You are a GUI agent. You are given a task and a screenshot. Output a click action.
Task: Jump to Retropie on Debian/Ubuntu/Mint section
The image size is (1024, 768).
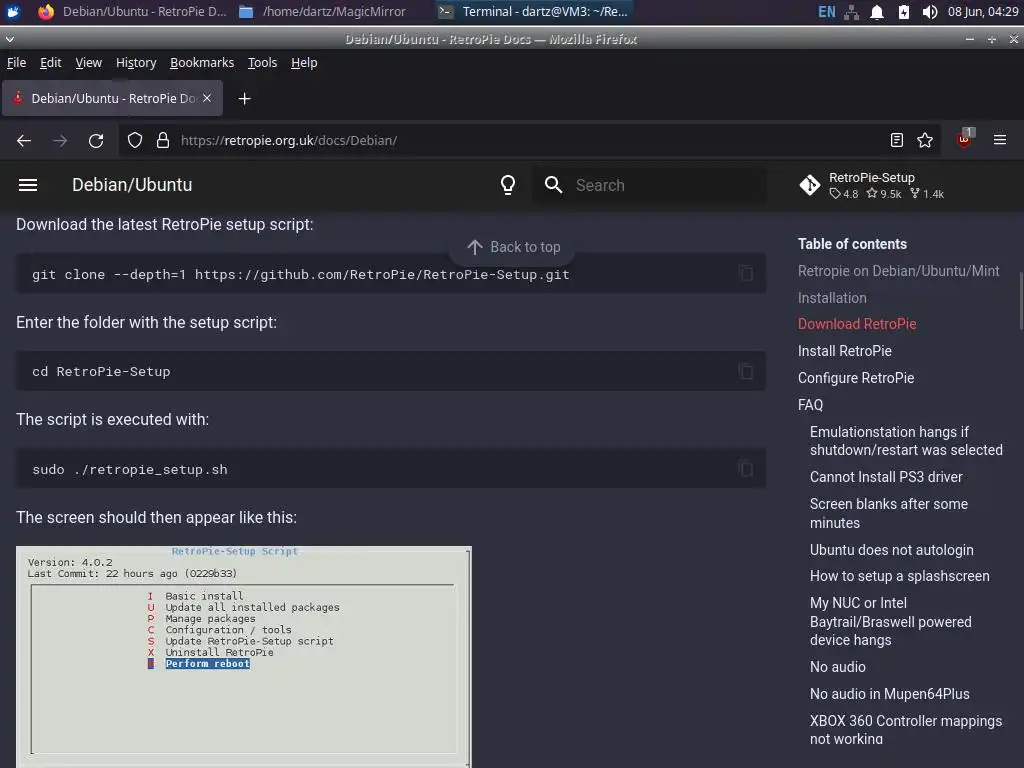tap(898, 271)
